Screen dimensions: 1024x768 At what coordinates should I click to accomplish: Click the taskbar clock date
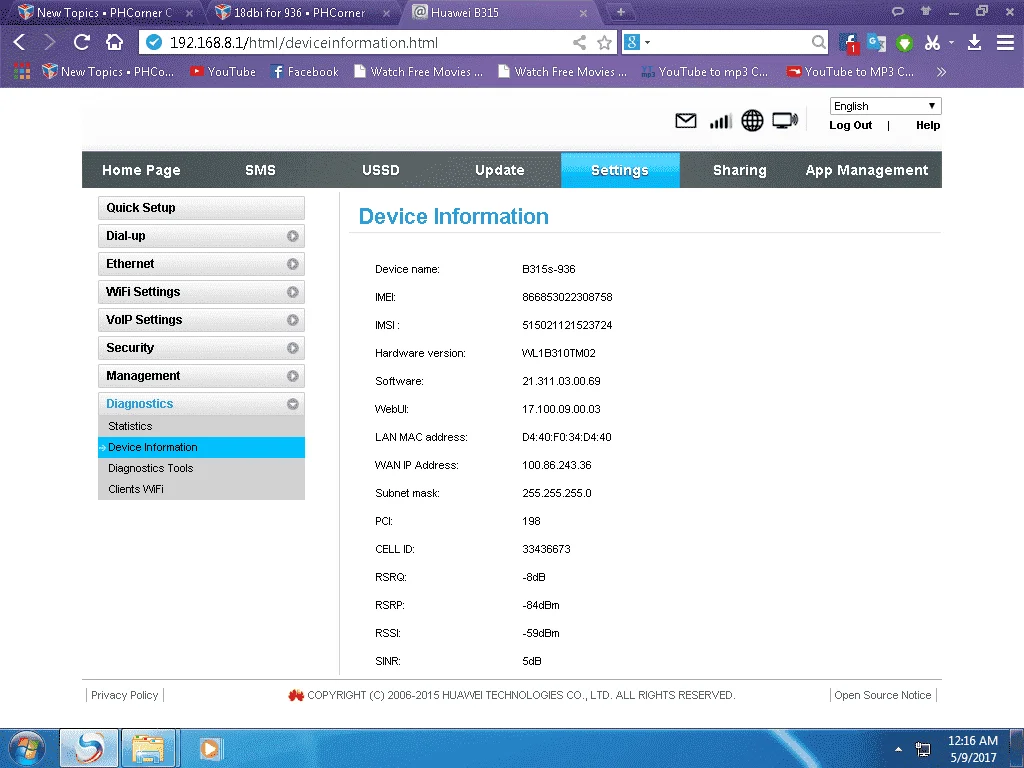click(x=973, y=749)
